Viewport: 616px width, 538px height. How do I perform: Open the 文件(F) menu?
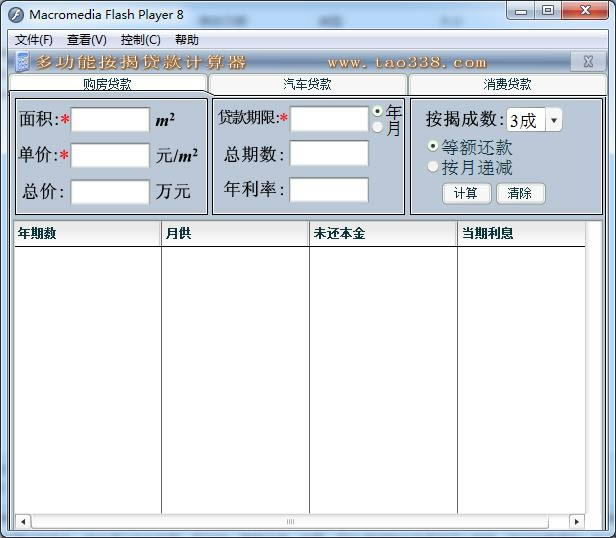(x=34, y=40)
